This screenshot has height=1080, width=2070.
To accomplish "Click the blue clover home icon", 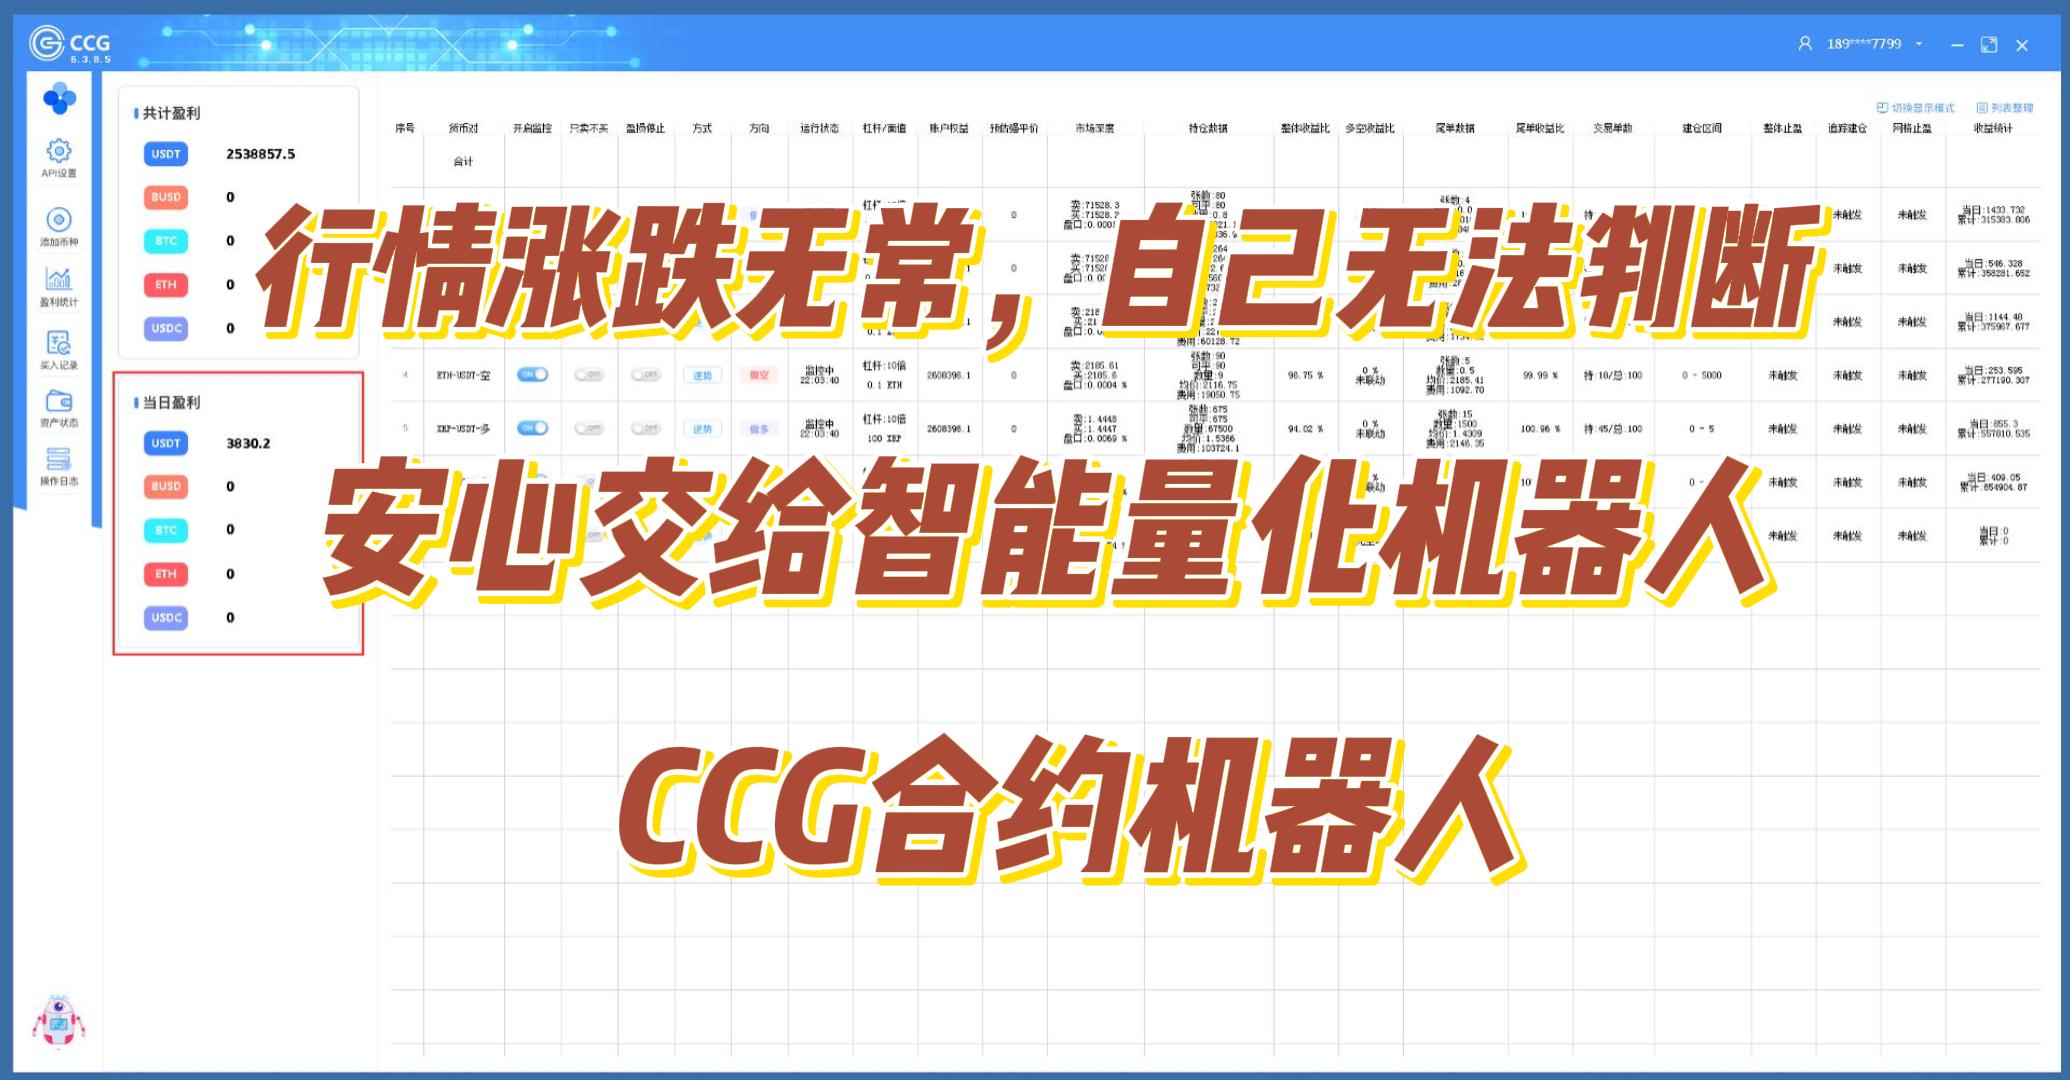I will [59, 98].
